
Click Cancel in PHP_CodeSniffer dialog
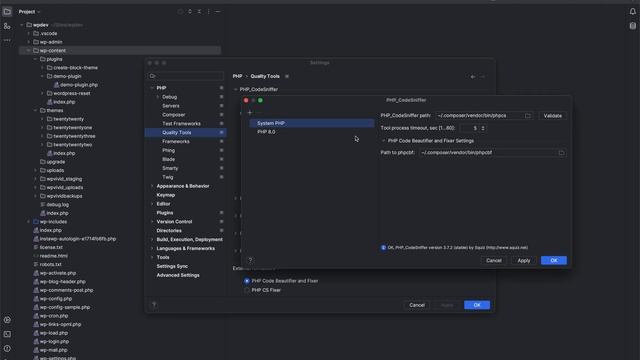point(493,260)
